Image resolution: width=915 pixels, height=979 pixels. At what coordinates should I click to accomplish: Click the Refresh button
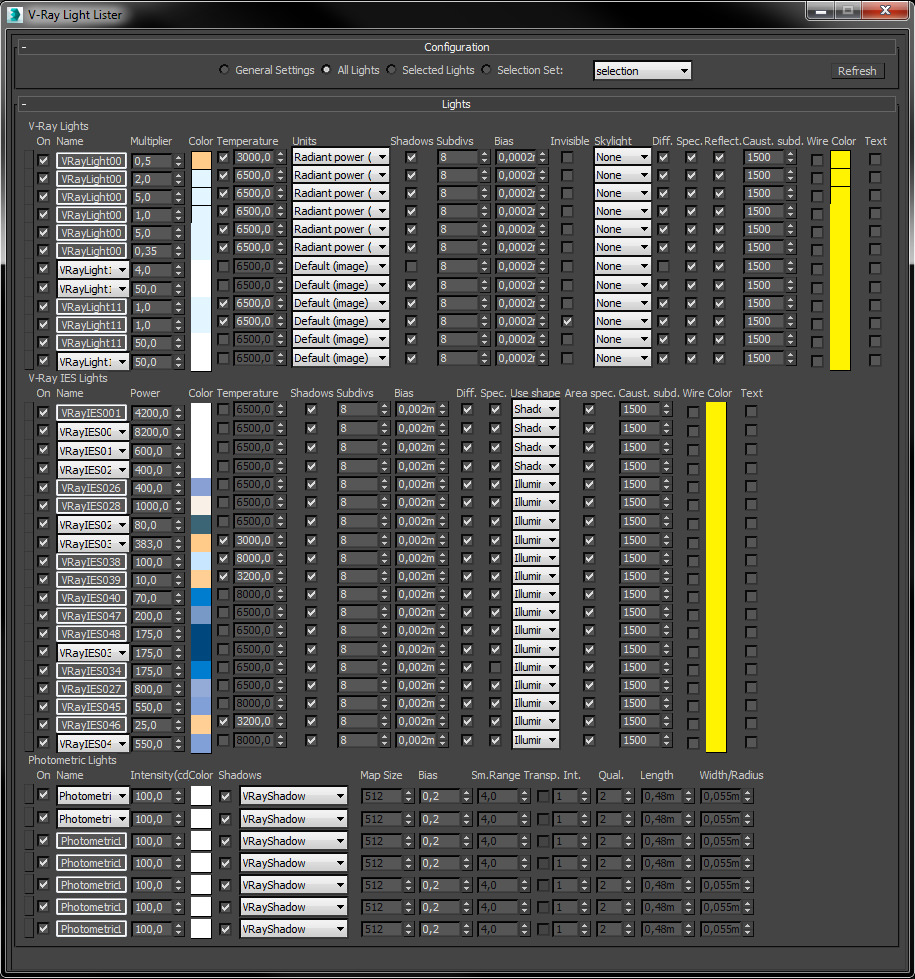click(857, 71)
